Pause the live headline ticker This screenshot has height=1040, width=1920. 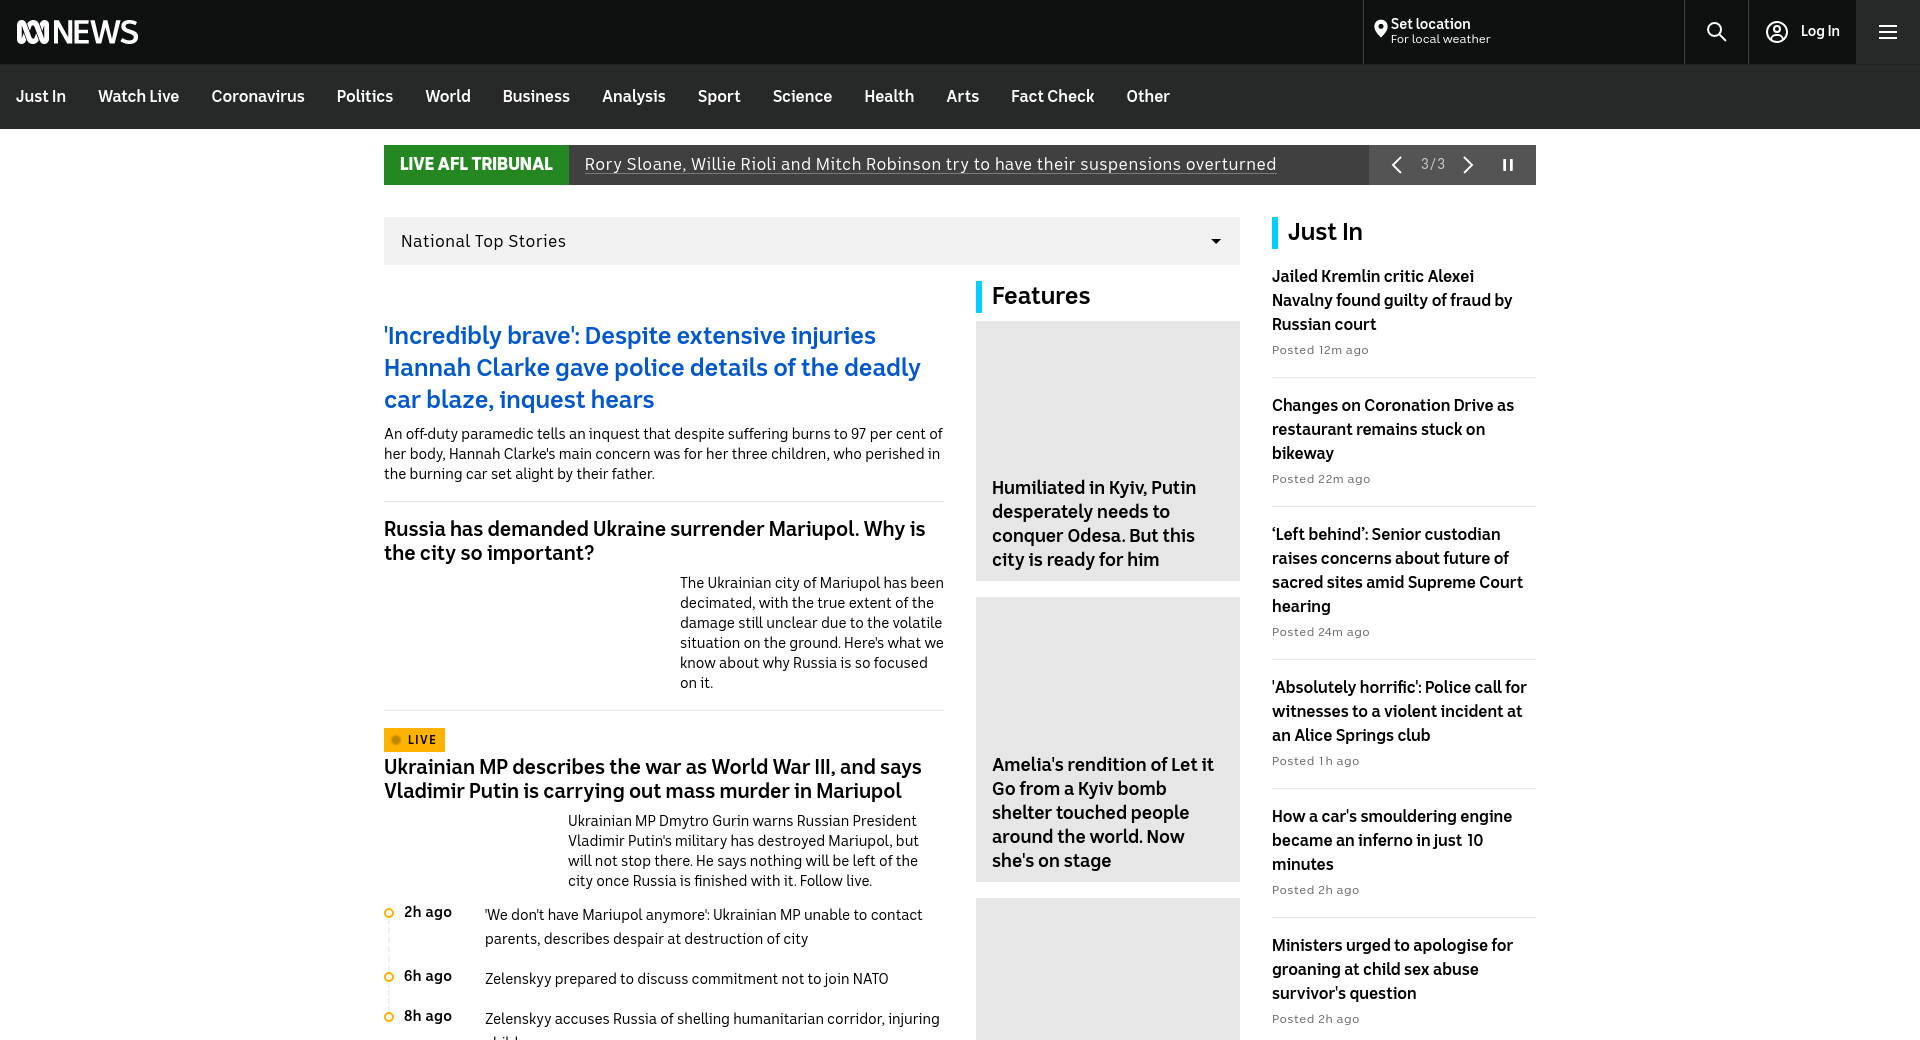pos(1508,165)
